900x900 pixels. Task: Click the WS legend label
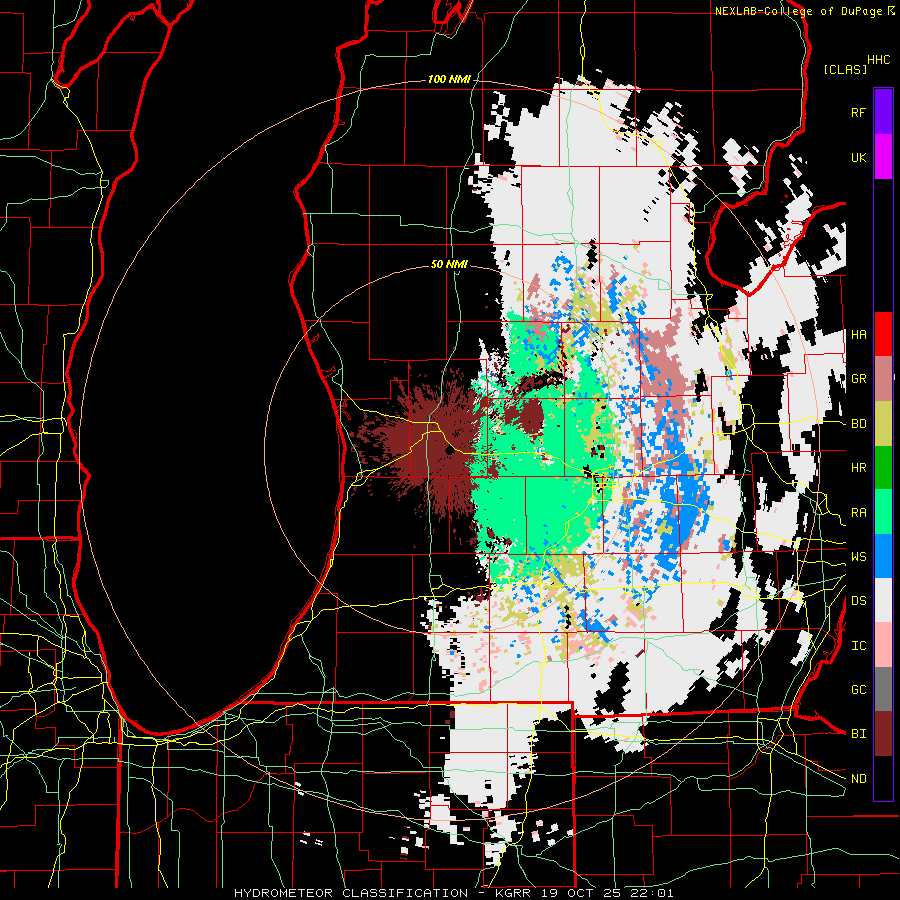859,557
